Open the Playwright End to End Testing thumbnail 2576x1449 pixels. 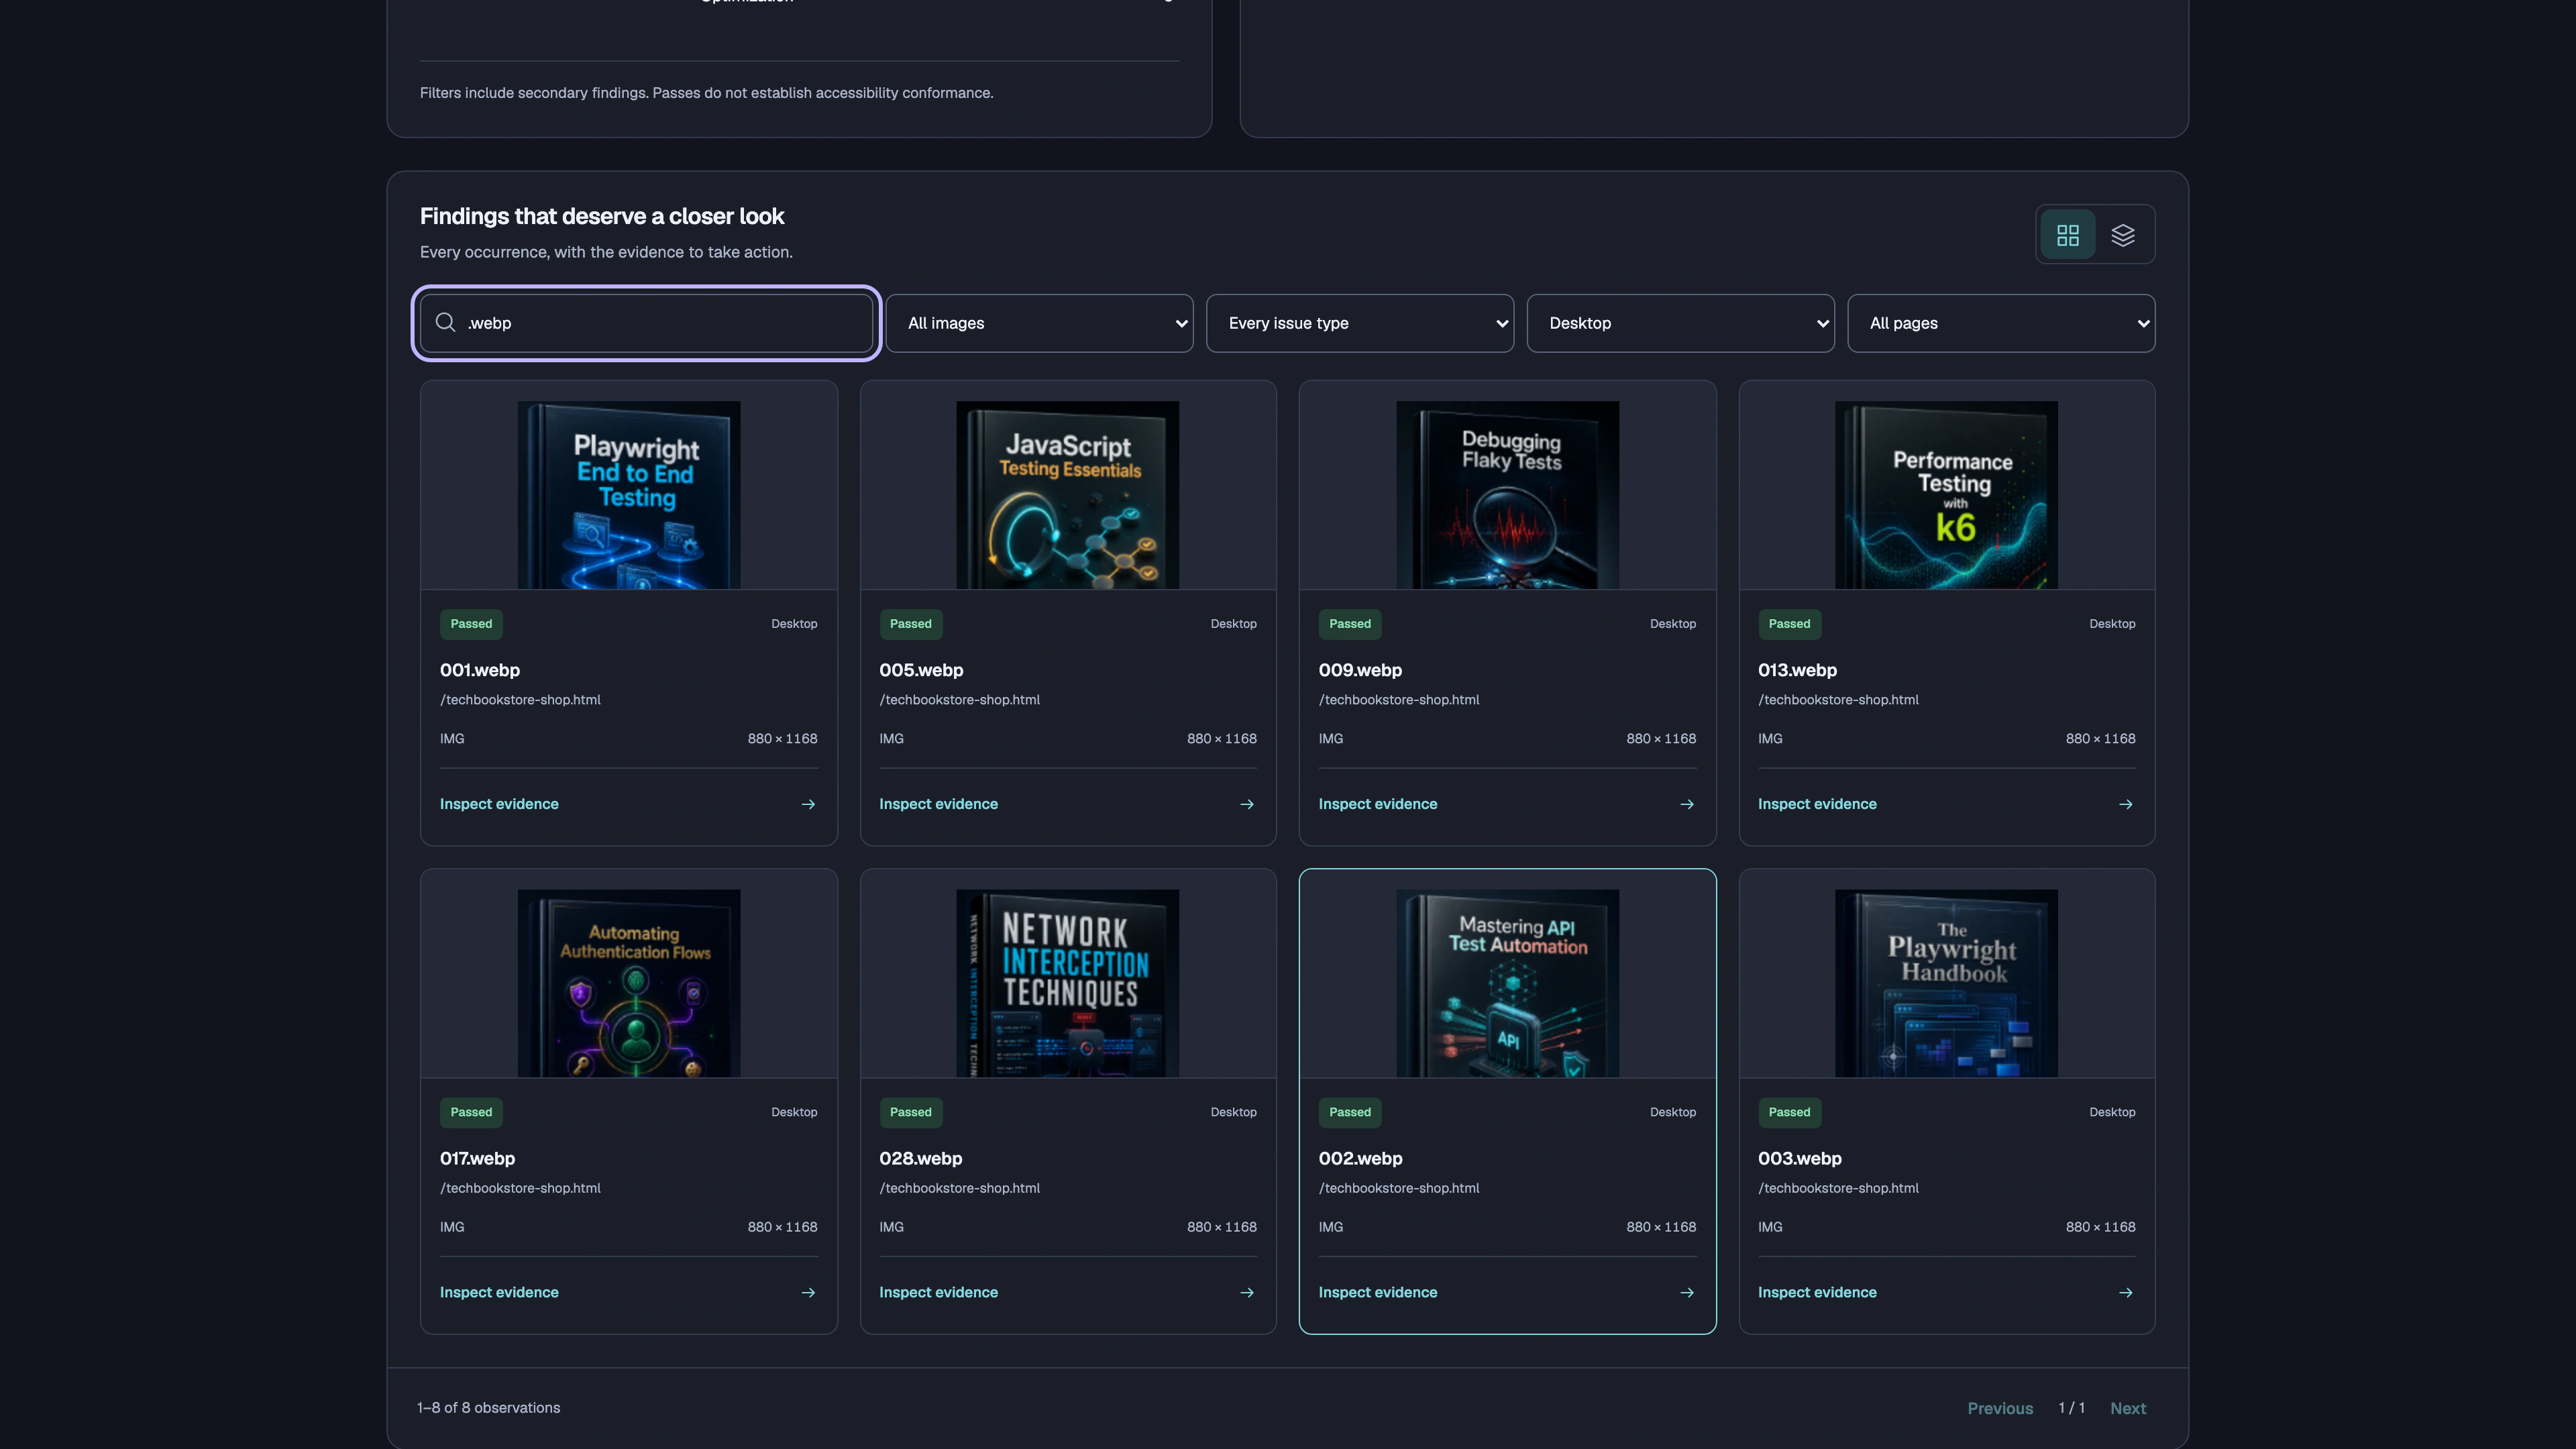pos(629,495)
